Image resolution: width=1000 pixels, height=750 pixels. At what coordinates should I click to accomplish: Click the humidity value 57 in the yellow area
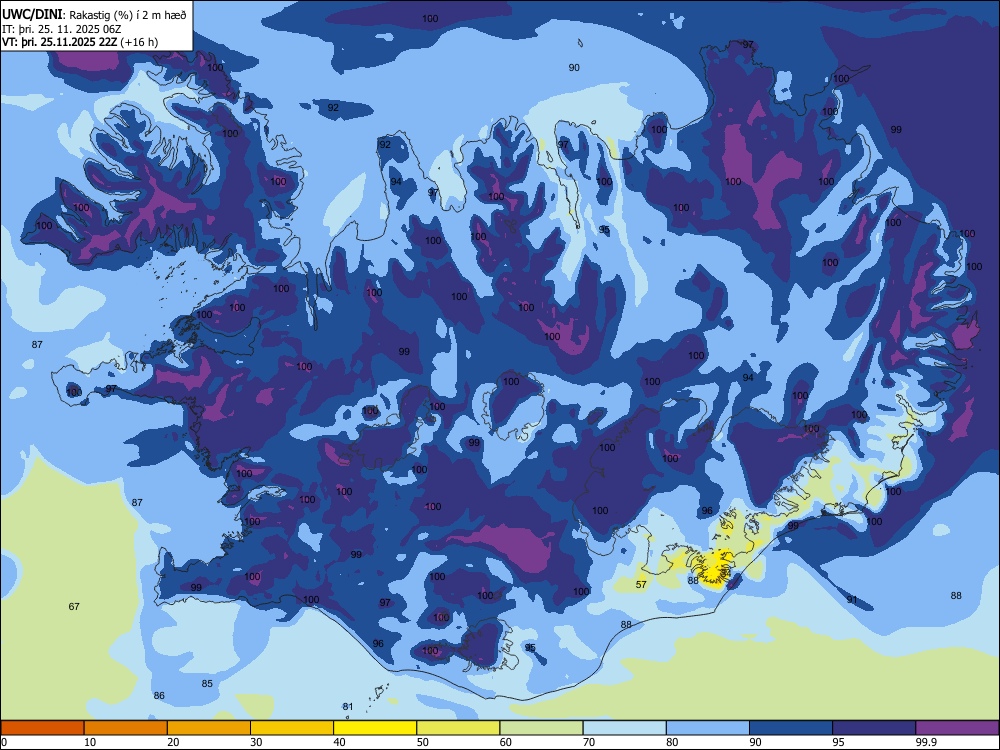point(642,584)
